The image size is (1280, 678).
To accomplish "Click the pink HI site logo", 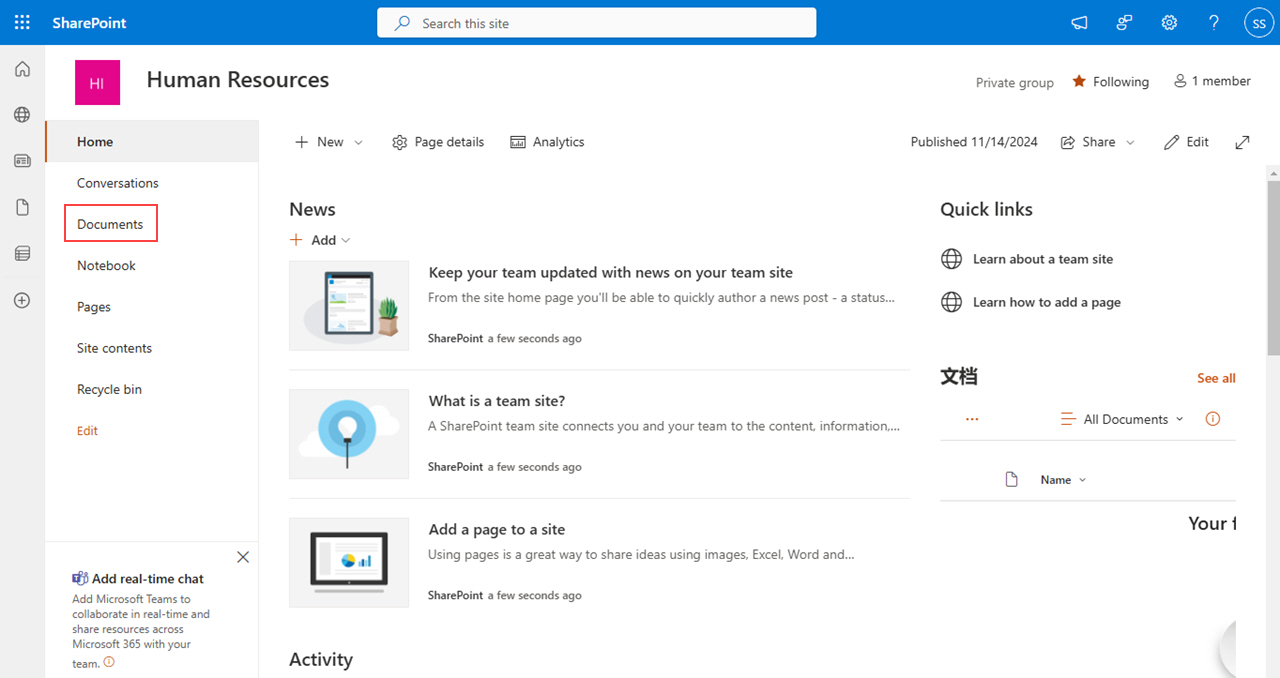I will pyautogui.click(x=97, y=82).
